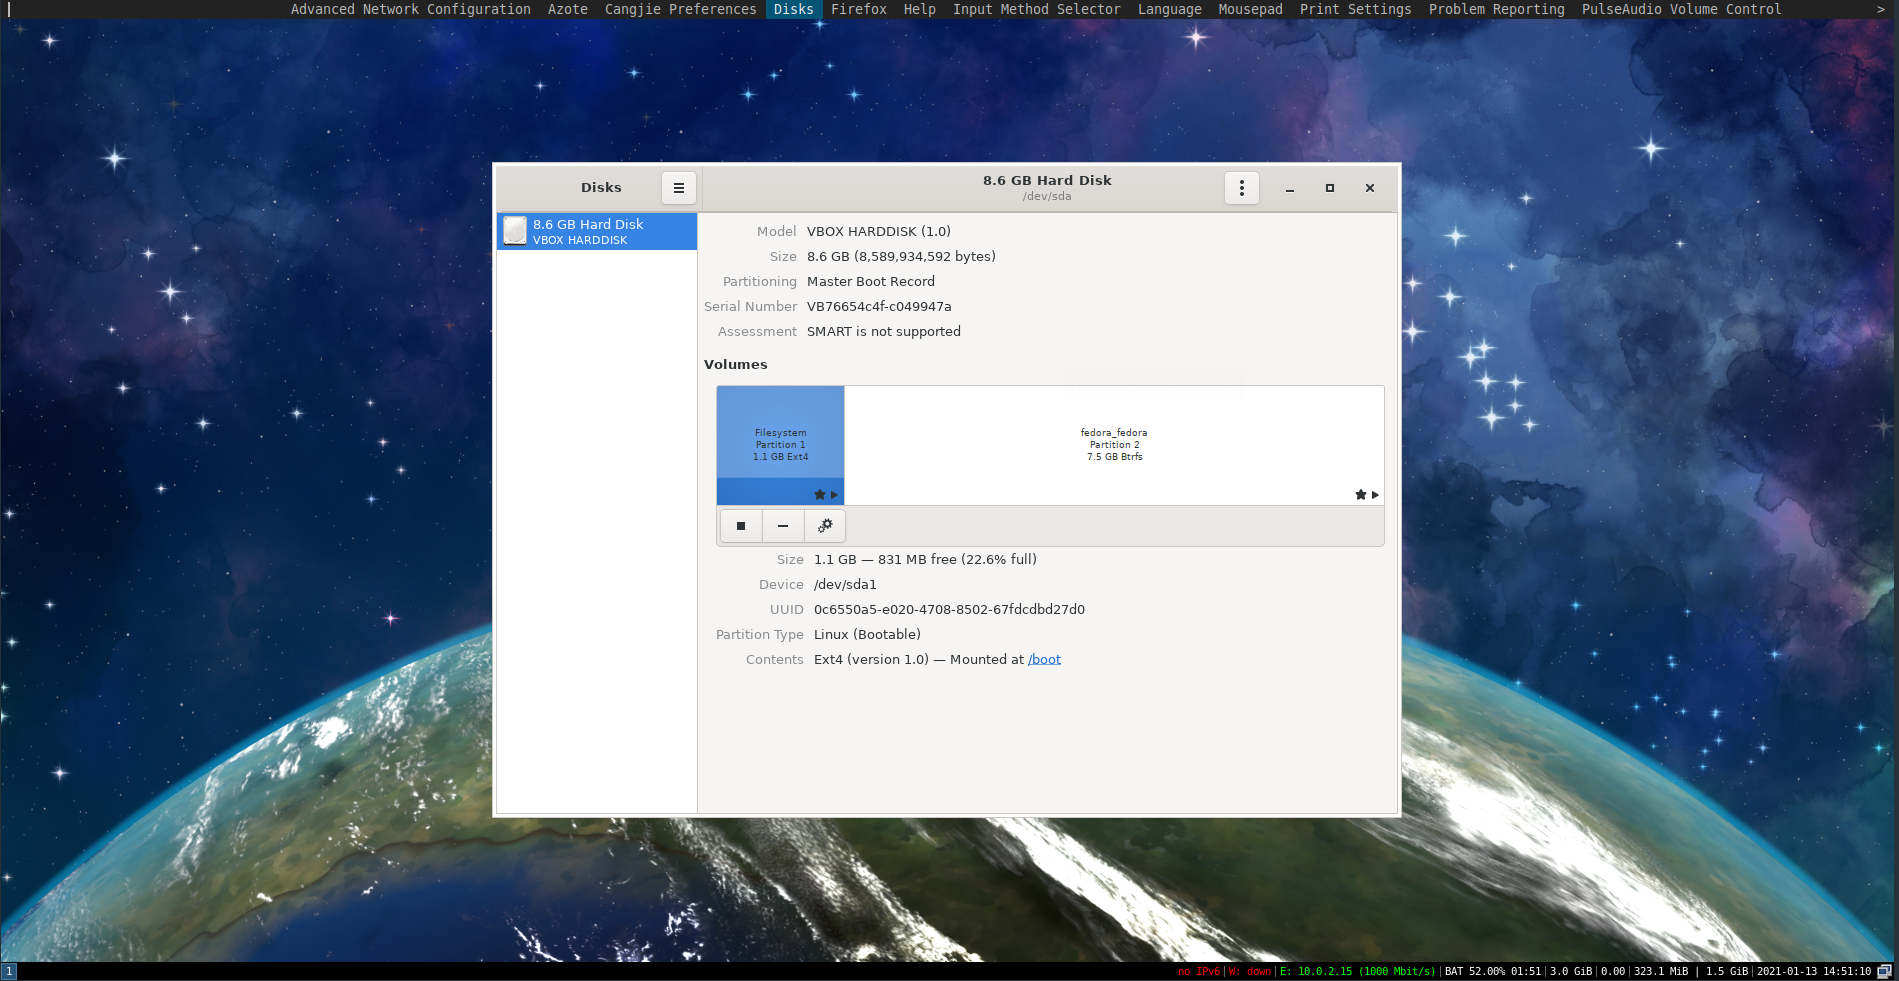
Task: Minimize the Disks window
Action: pyautogui.click(x=1290, y=188)
